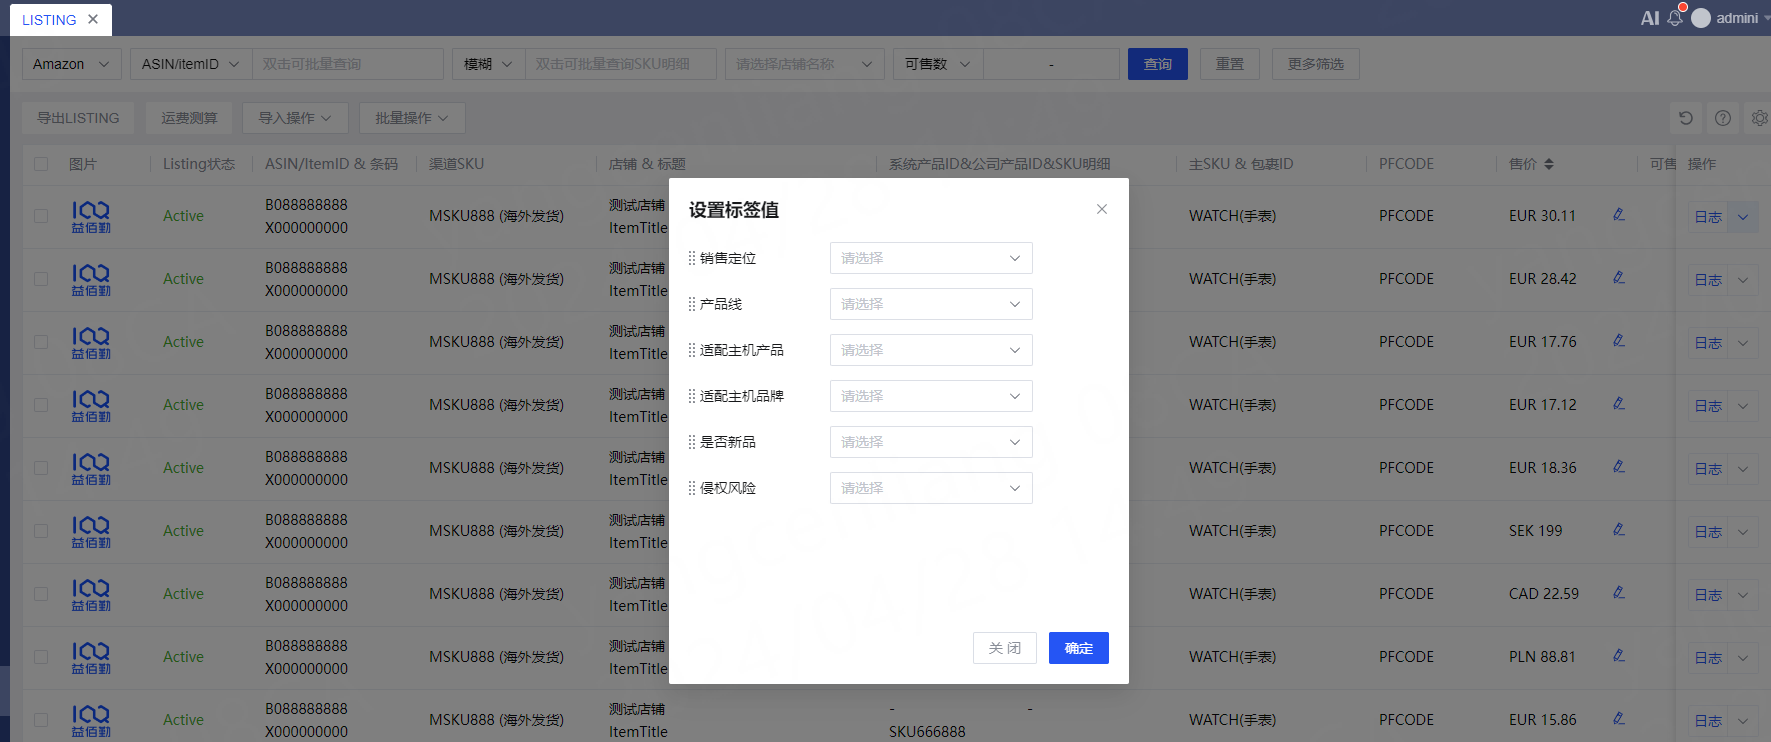This screenshot has width=1771, height=742.
Task: Check the row priced EUR 18.36
Action: tap(41, 468)
